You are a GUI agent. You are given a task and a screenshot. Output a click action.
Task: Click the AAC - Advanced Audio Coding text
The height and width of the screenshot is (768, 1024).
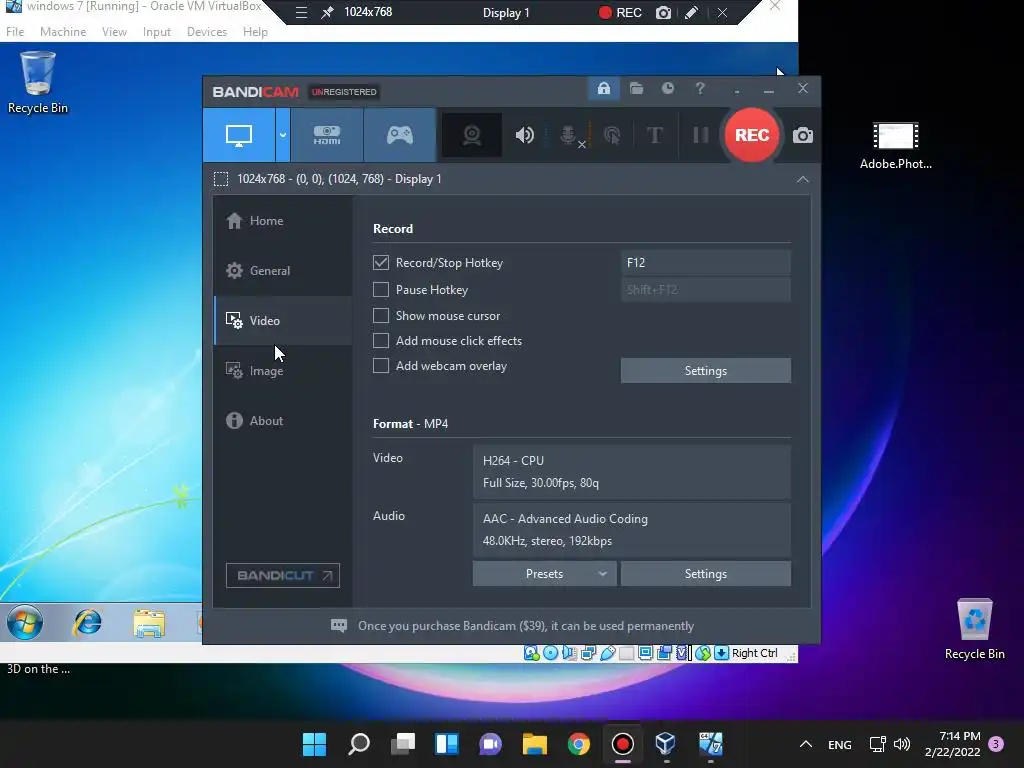point(565,519)
